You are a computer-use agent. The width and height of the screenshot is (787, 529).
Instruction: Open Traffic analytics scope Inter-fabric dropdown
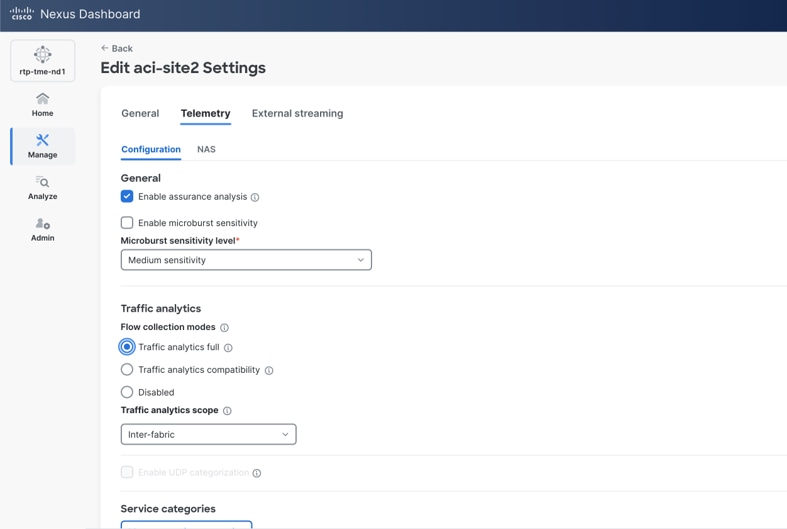click(x=208, y=434)
